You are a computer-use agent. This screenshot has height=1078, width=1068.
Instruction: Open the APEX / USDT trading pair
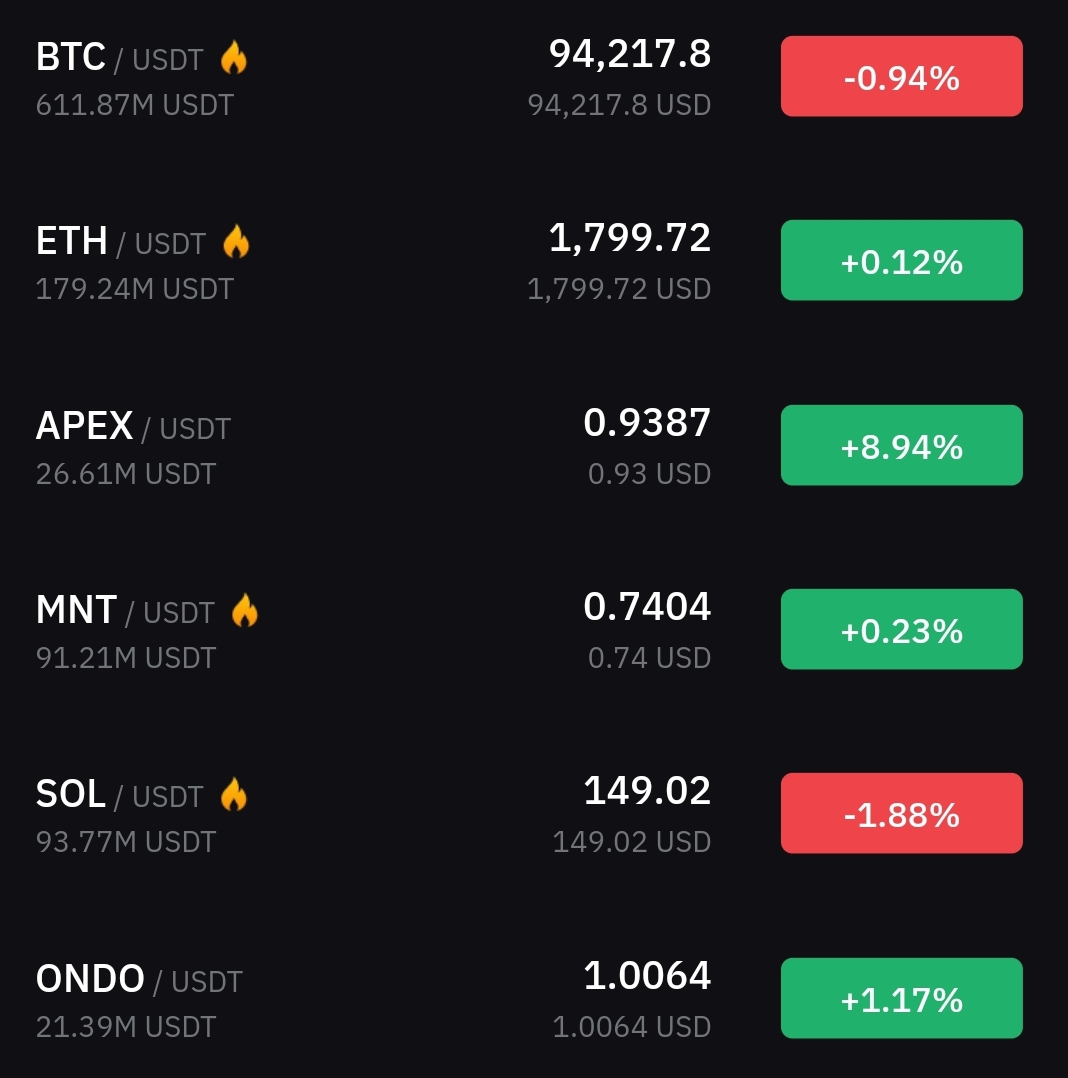coord(133,426)
